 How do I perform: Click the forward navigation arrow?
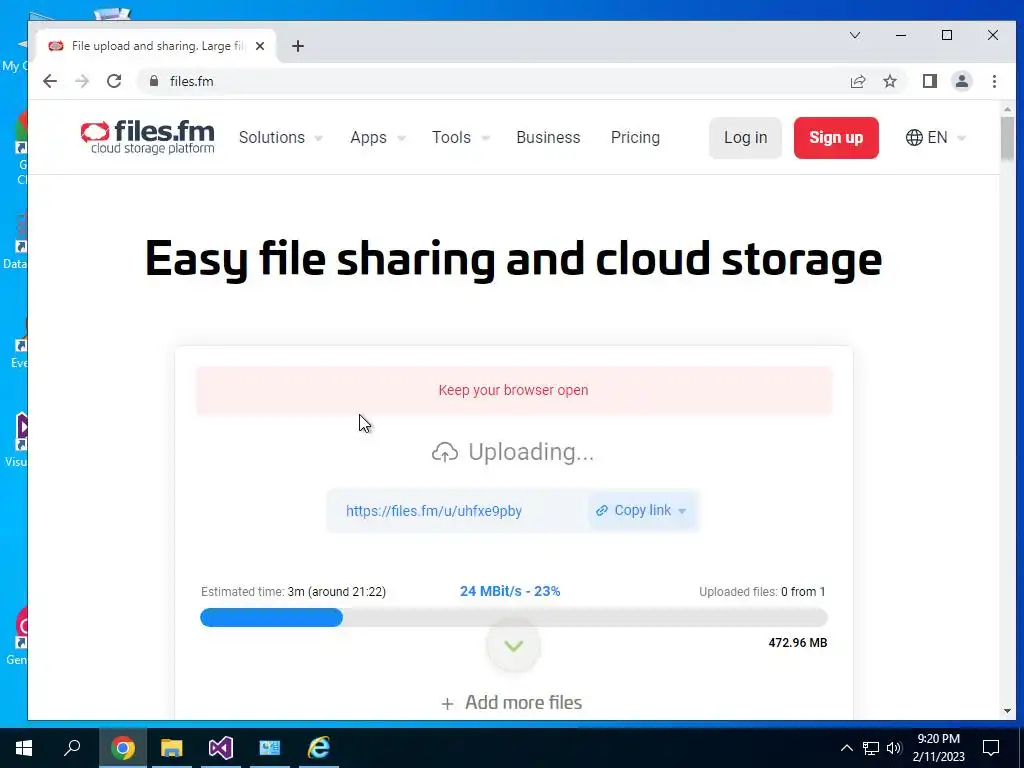point(82,81)
